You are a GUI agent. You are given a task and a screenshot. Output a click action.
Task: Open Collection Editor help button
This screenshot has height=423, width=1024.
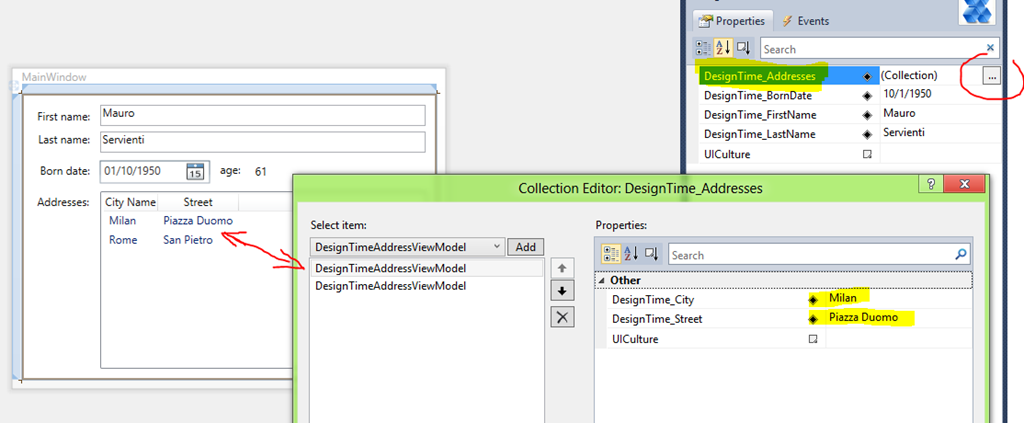pos(931,184)
